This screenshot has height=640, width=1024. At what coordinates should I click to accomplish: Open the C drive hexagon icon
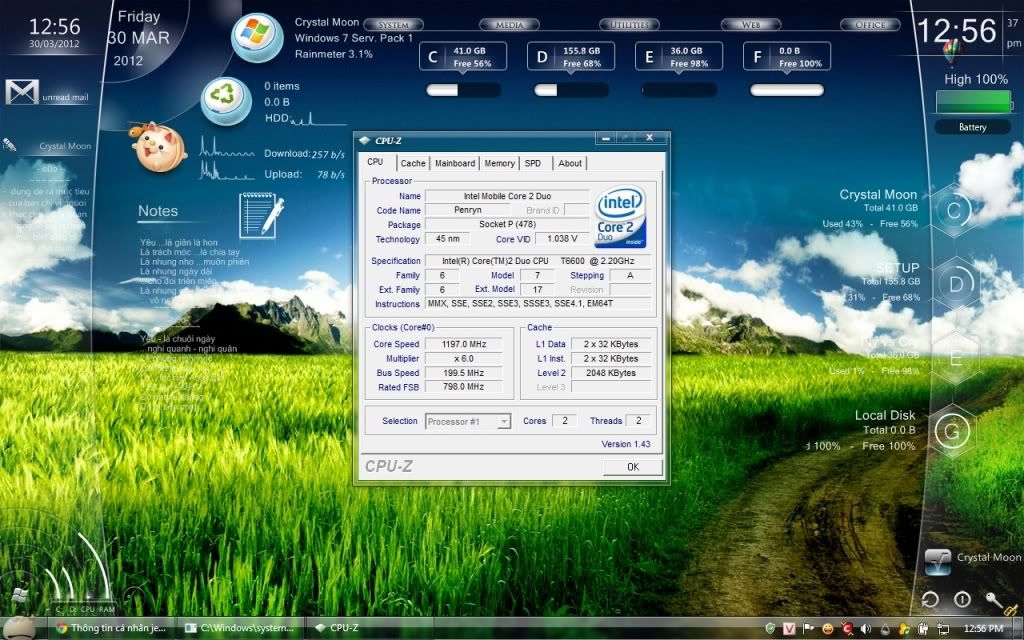[953, 210]
